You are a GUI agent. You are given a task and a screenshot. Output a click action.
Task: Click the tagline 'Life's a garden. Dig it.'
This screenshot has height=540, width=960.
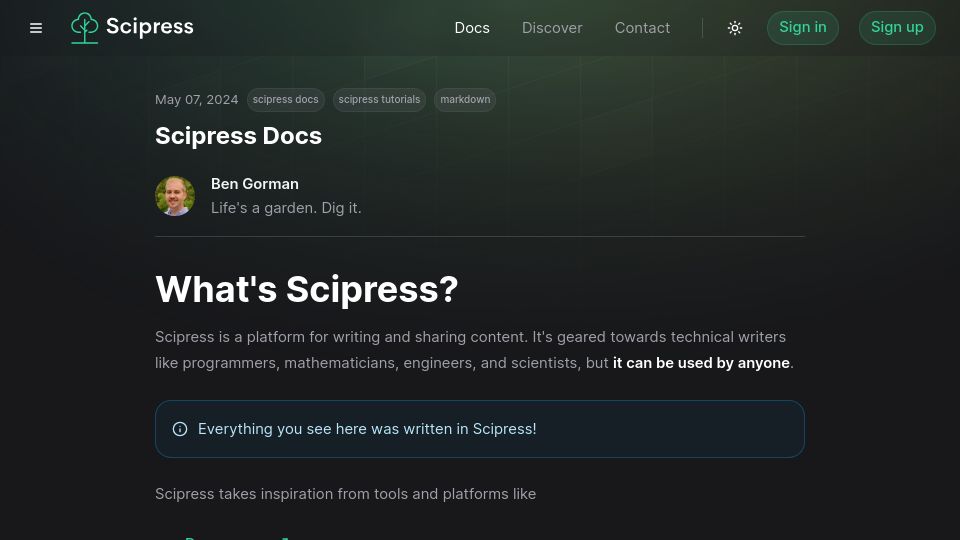(x=286, y=208)
